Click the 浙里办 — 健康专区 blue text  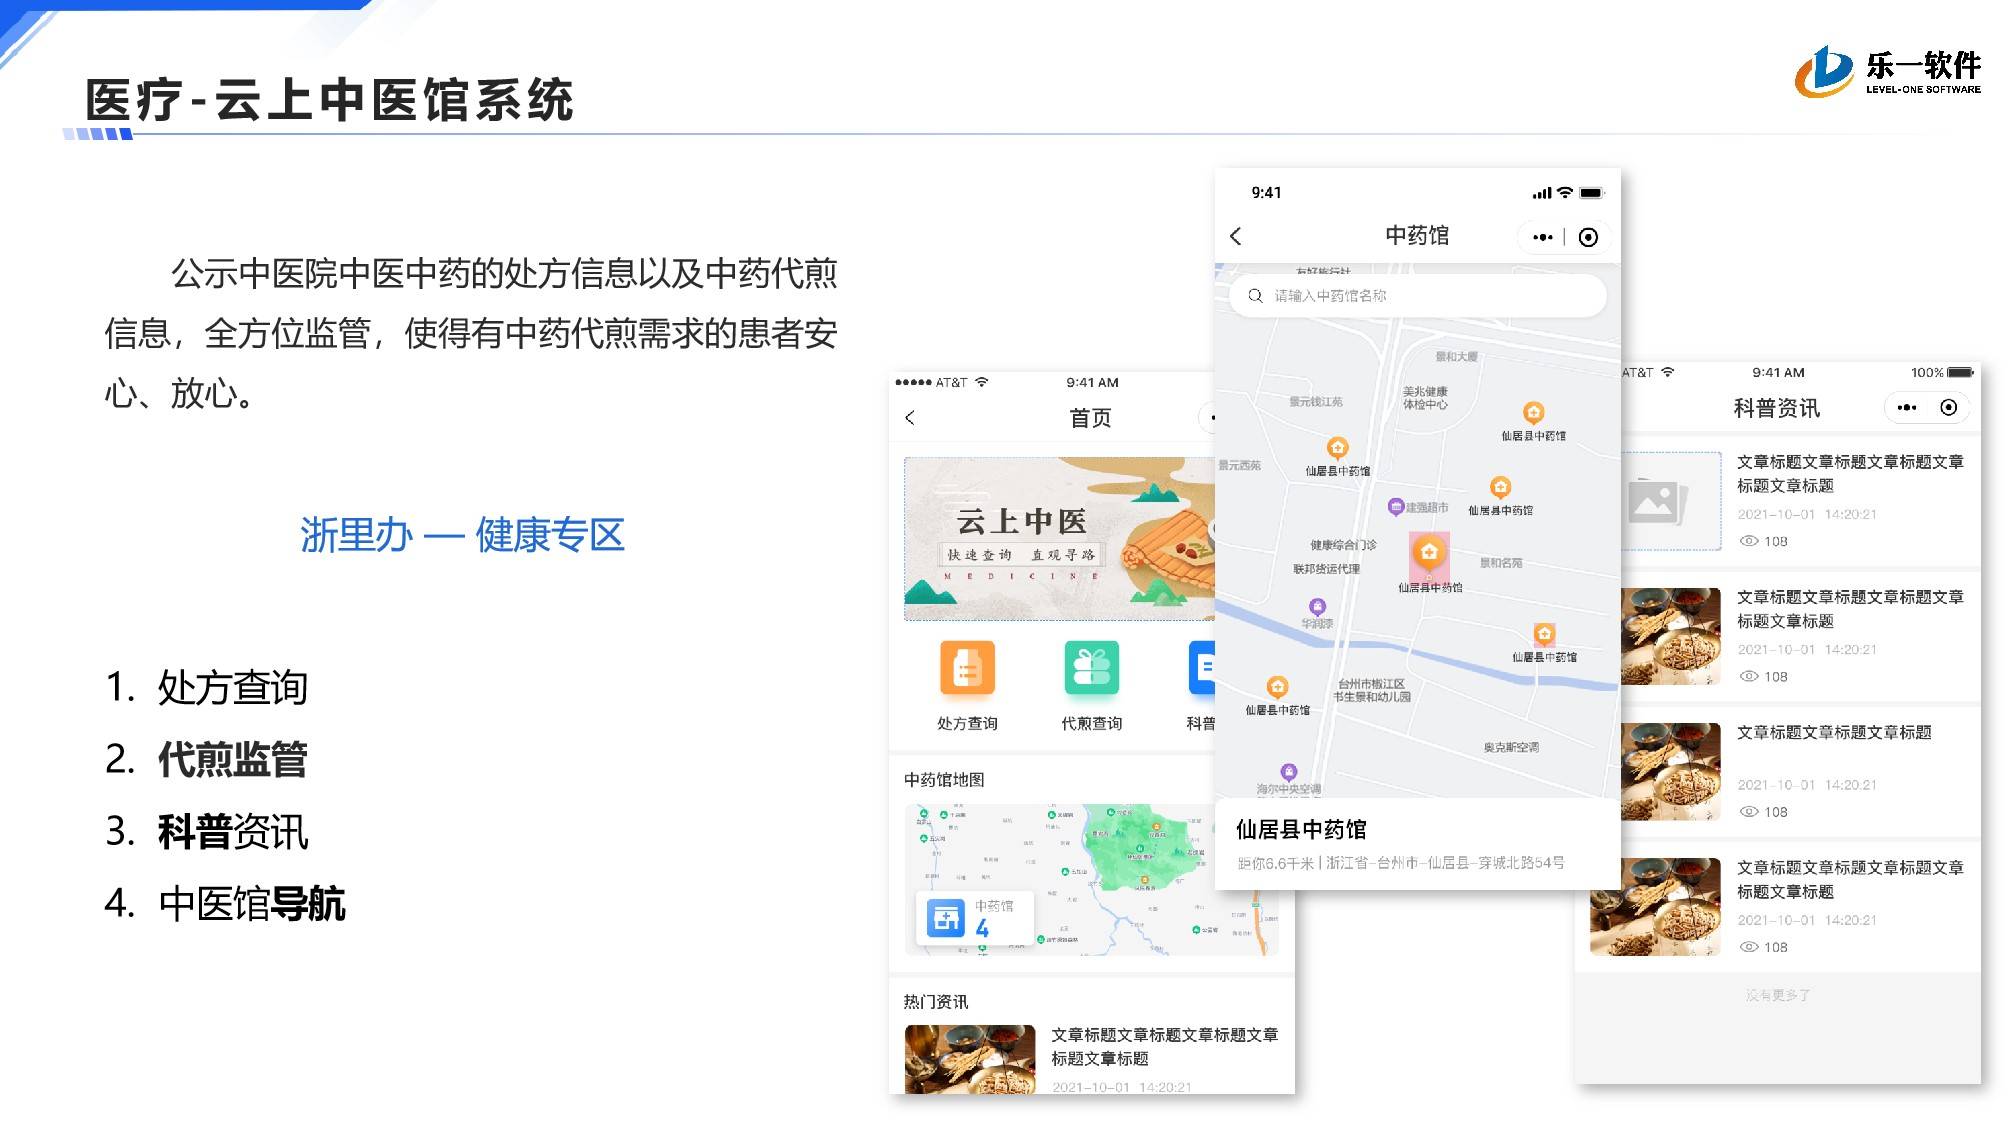tap(462, 535)
